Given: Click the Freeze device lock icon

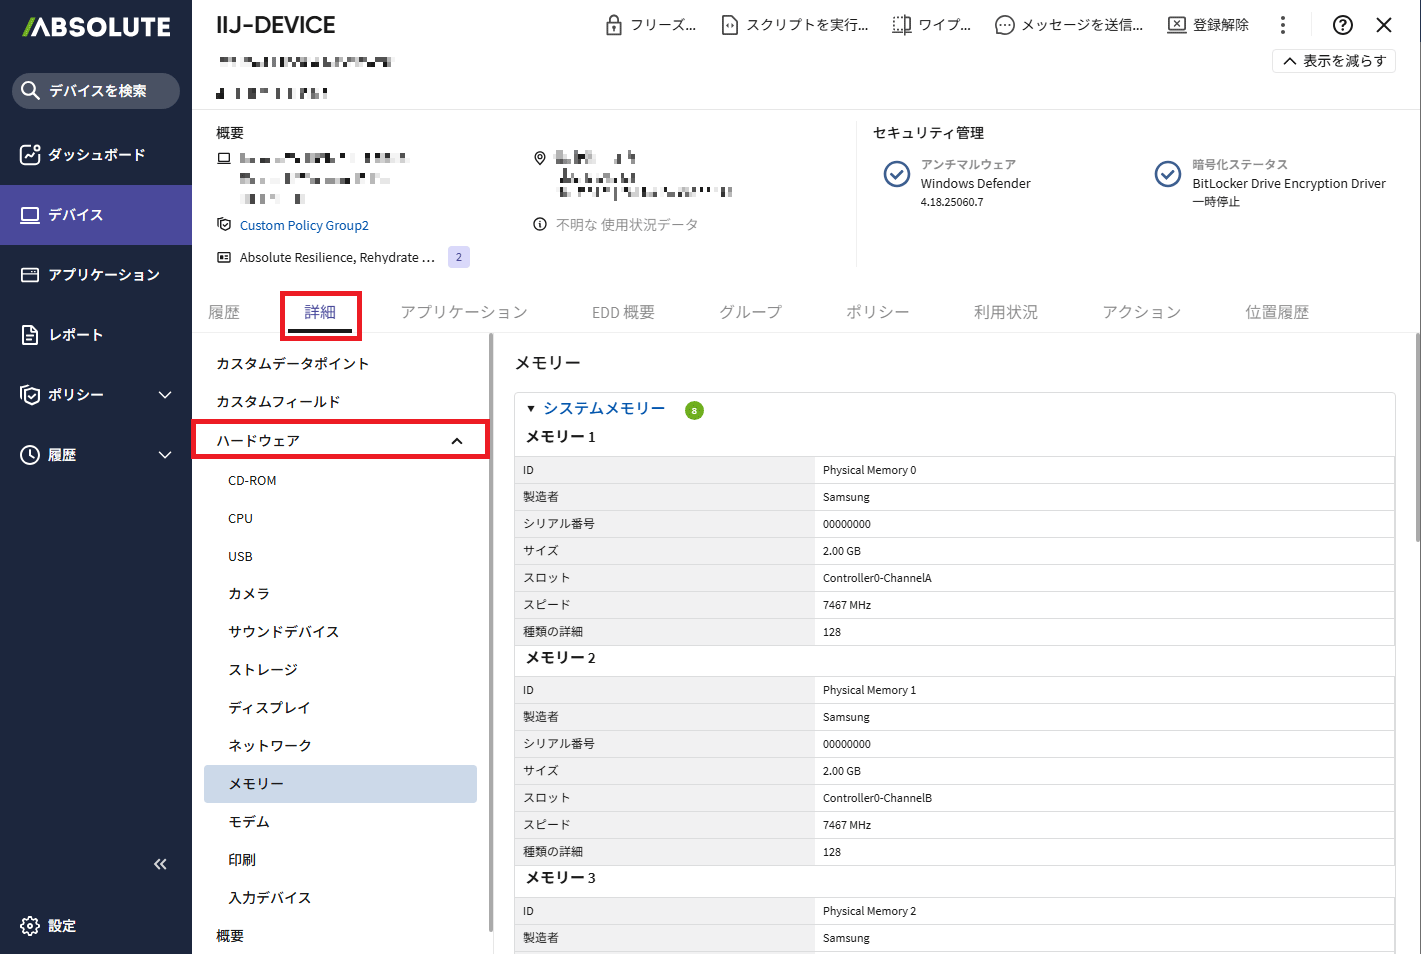Looking at the screenshot, I should (x=614, y=25).
